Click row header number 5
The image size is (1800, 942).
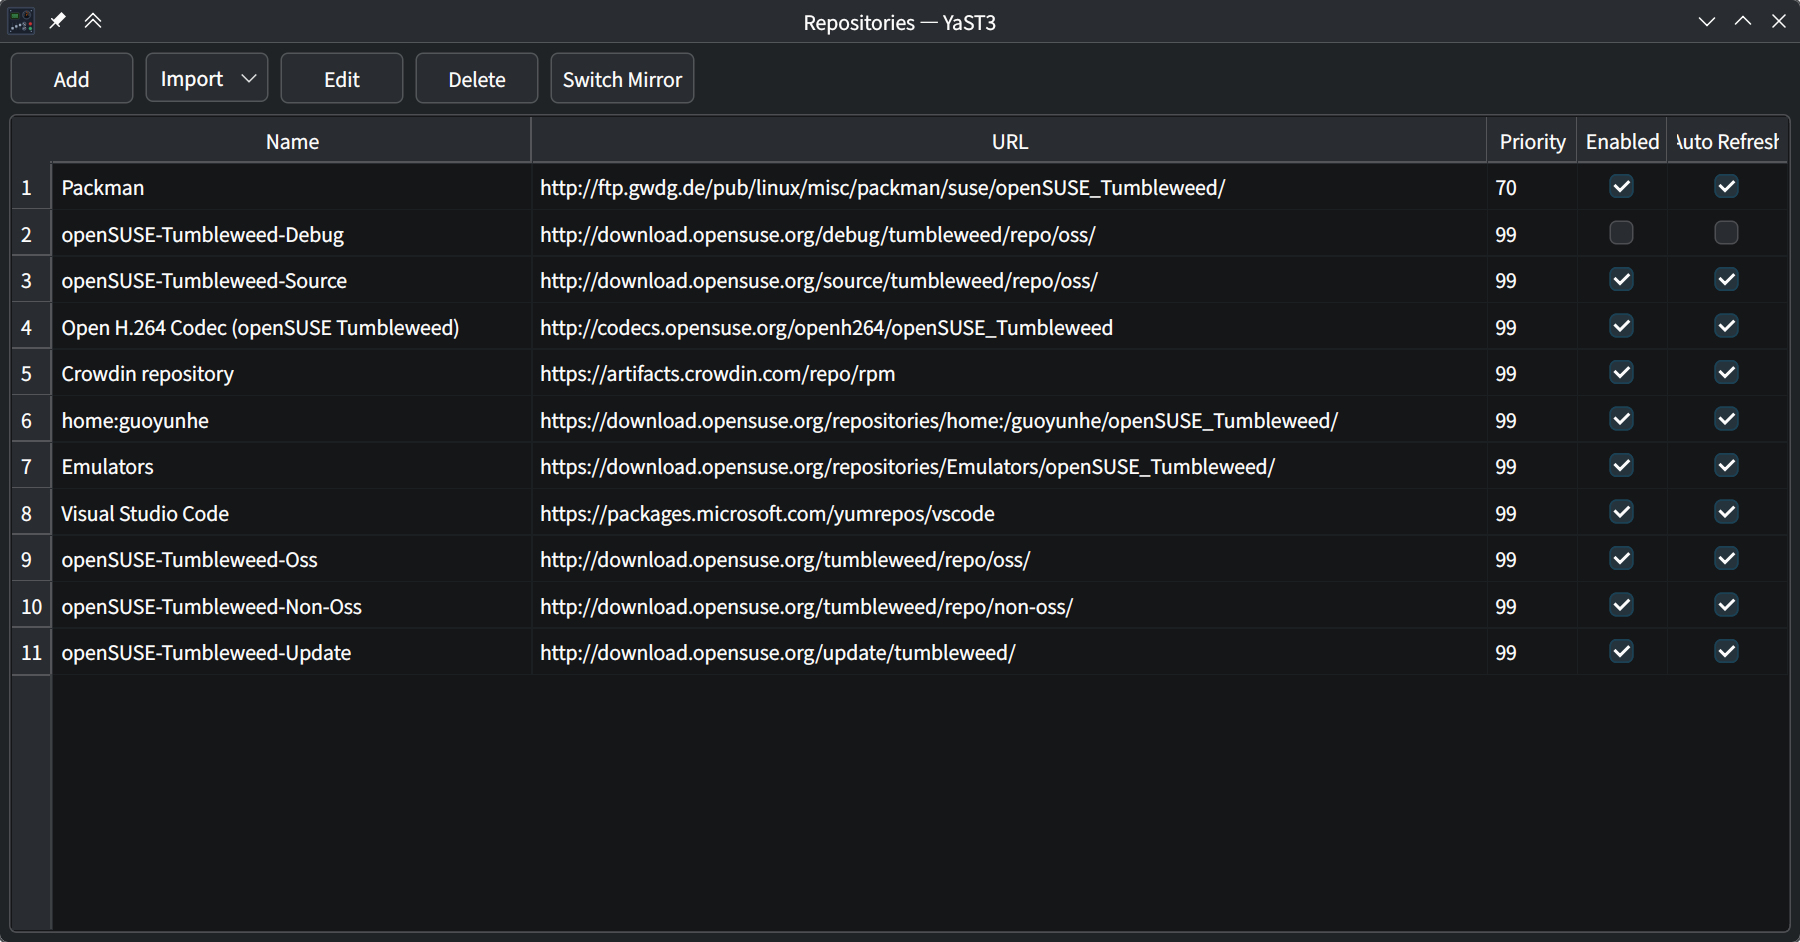32,374
